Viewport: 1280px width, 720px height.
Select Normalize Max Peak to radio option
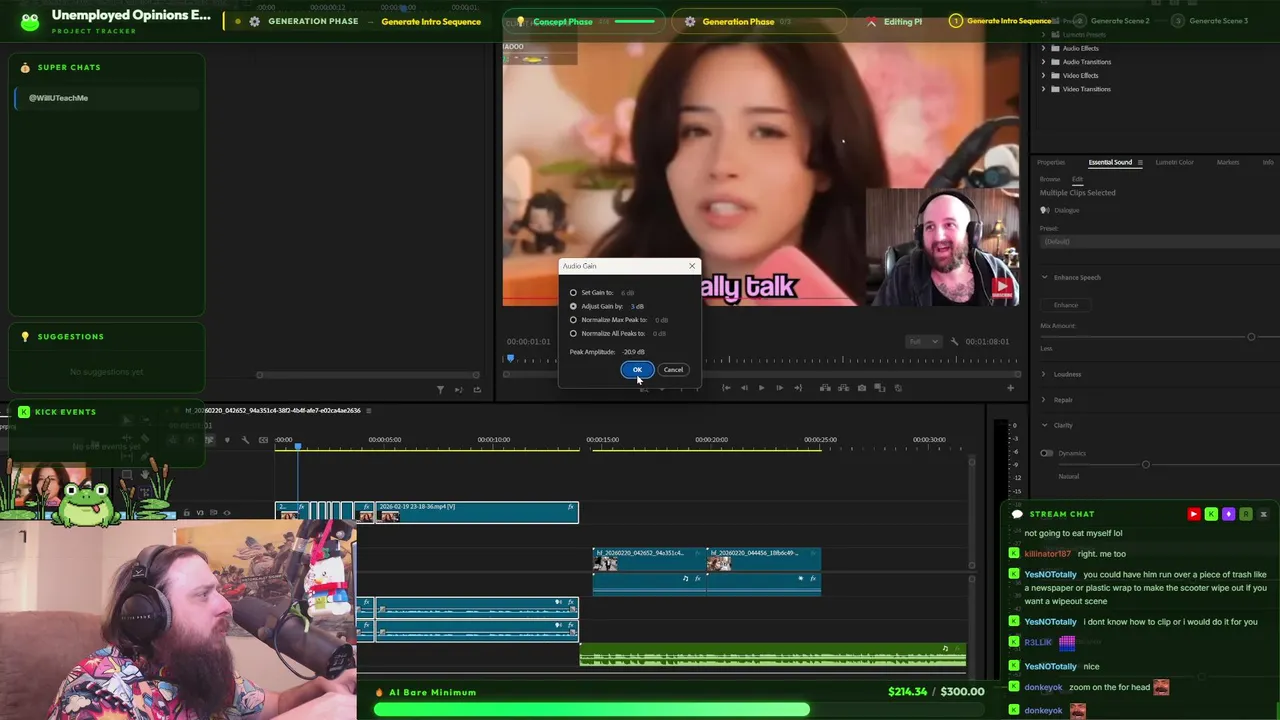tap(573, 320)
